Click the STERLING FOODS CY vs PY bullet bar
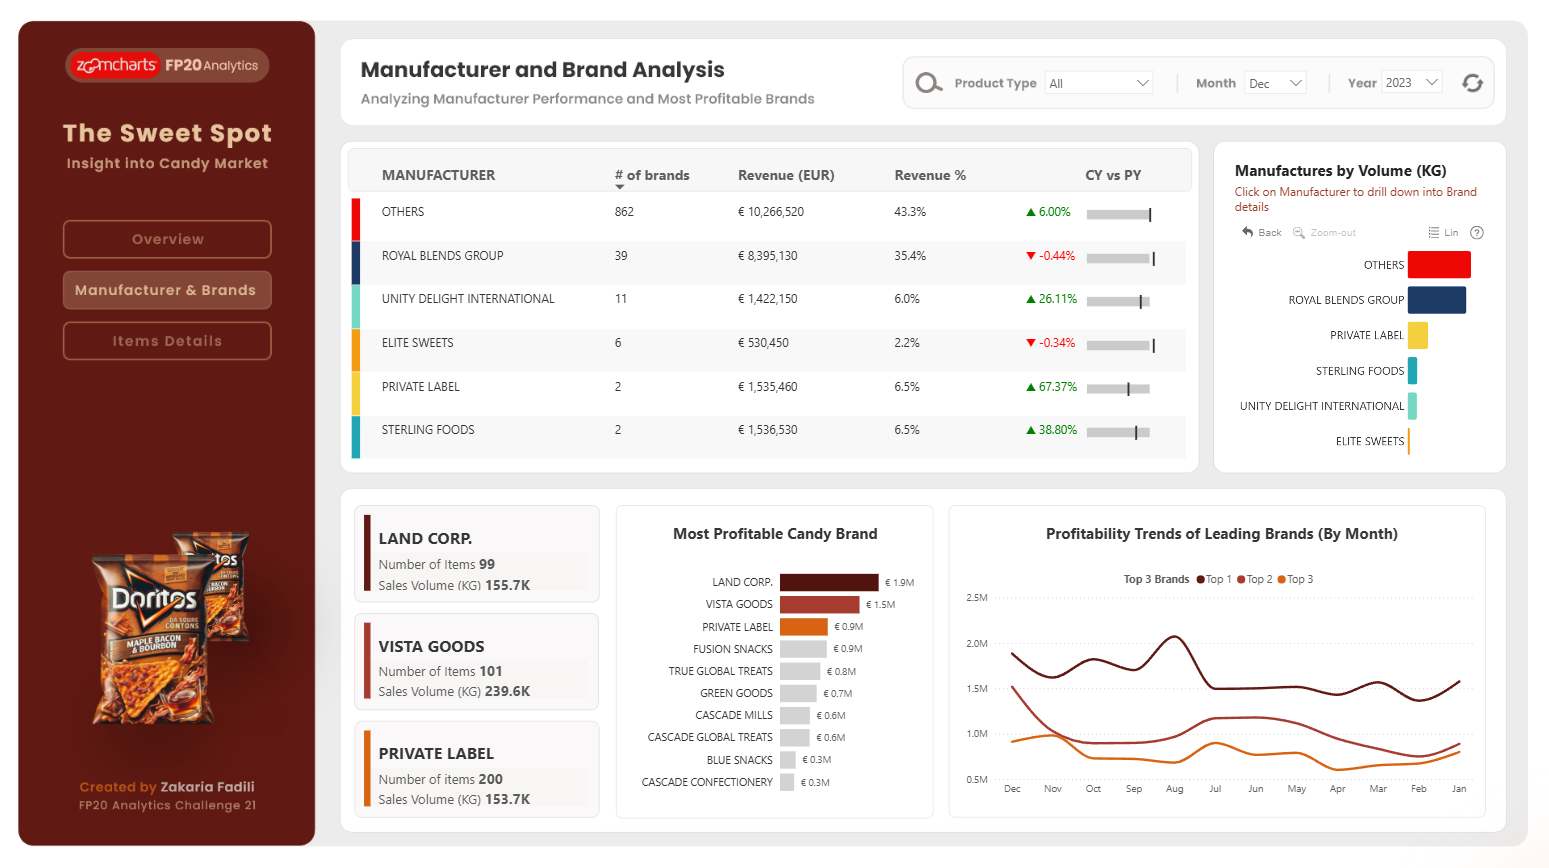 click(x=1119, y=432)
